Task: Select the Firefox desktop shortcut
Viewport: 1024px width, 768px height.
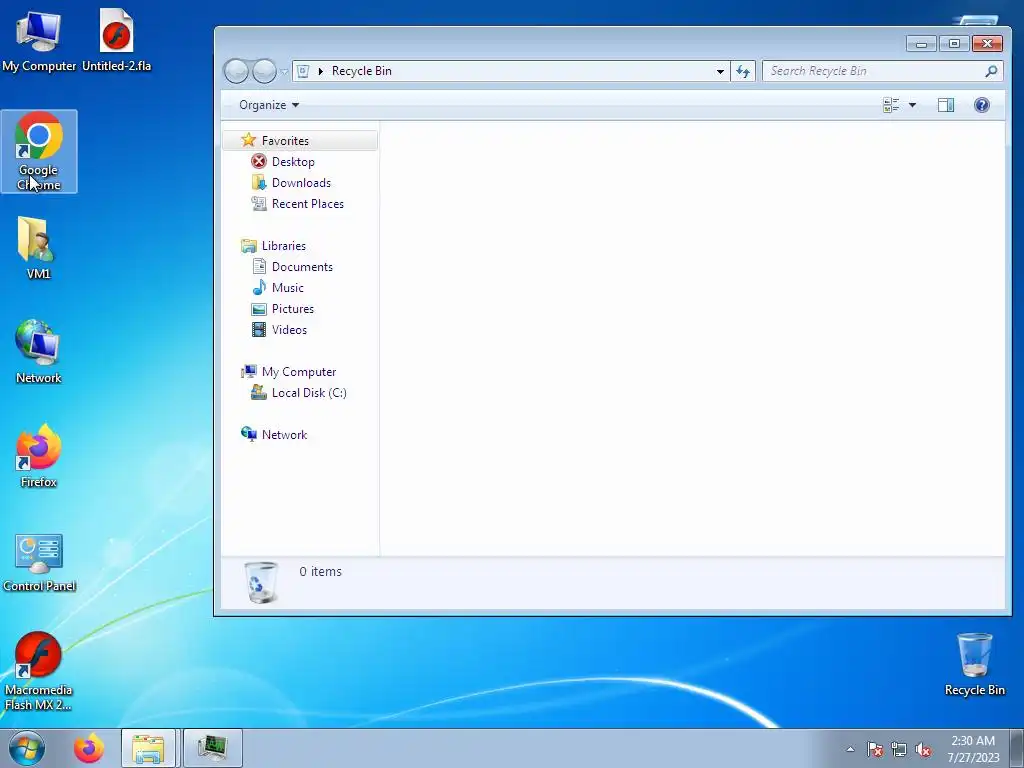Action: point(39,456)
